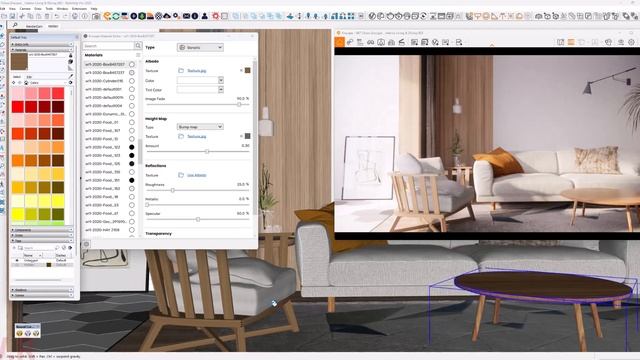This screenshot has height=360, width=640.
Task: Open the Extensions menu
Action: 79,8
